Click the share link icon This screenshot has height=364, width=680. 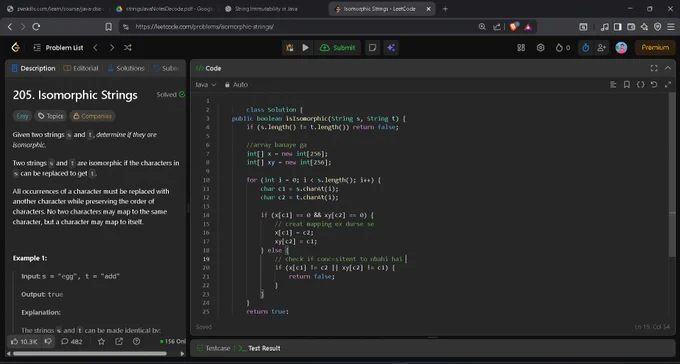(119, 341)
